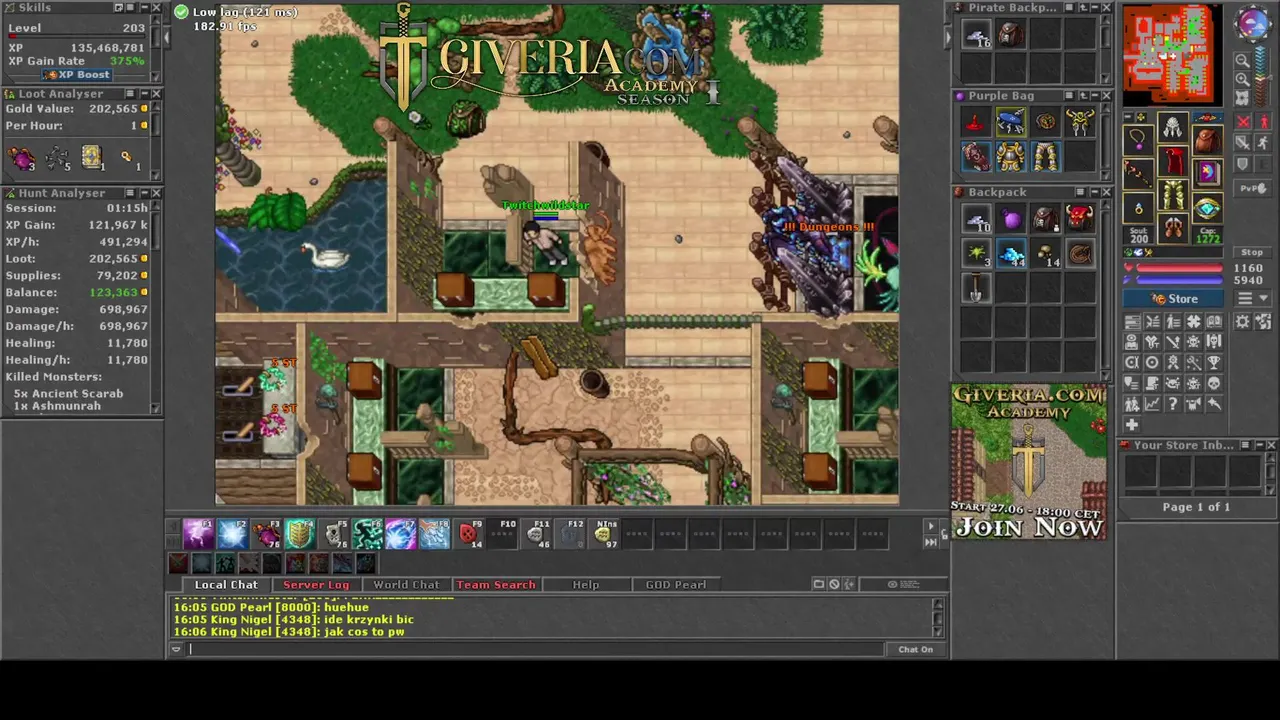Screen dimensions: 1280x720
Task: Click the chat message input field
Action: click(x=535, y=649)
